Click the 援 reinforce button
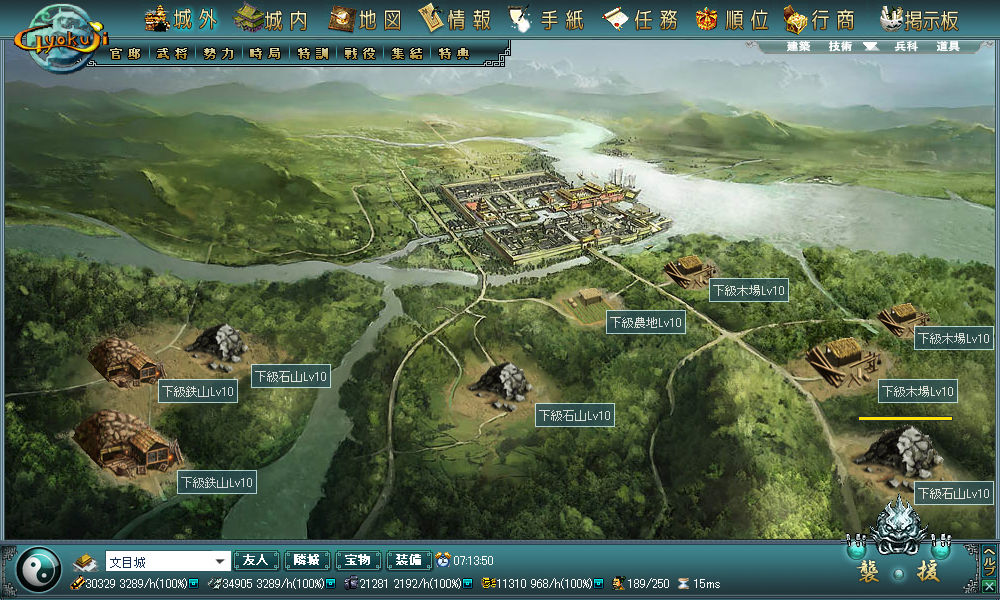1000x600 pixels. [x=928, y=572]
